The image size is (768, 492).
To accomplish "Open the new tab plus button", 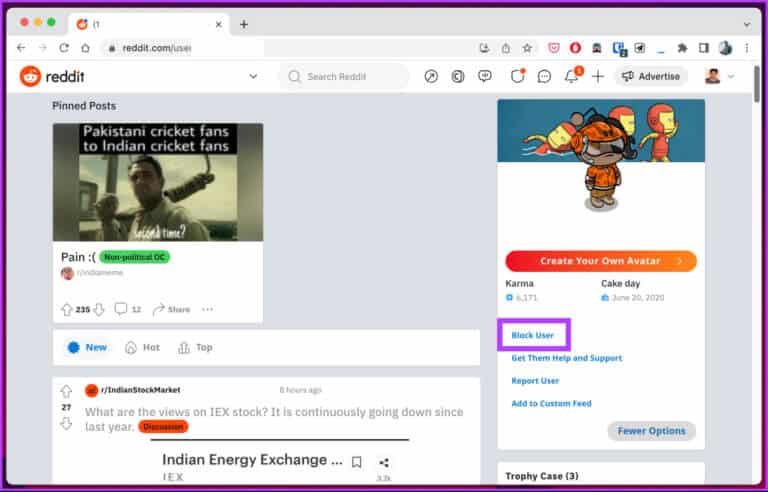I will (243, 25).
